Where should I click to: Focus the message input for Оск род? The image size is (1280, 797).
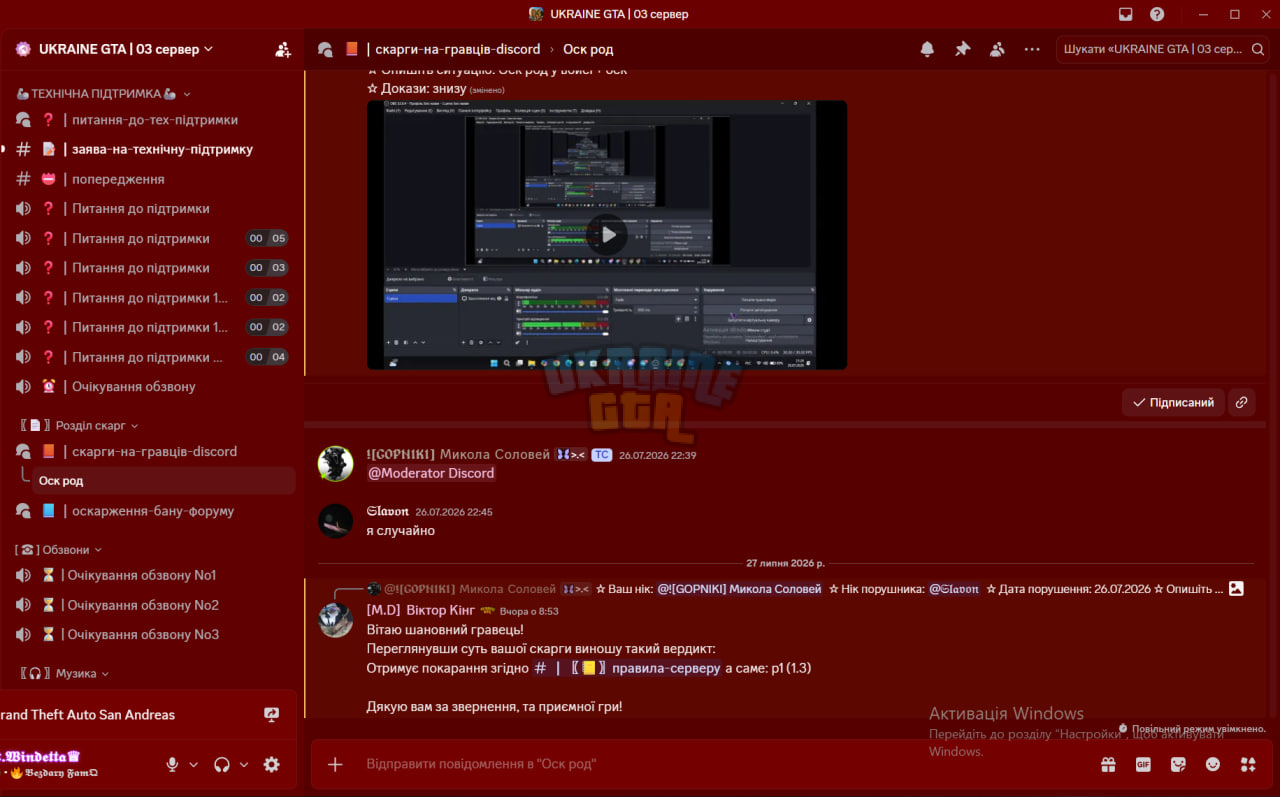click(720, 764)
